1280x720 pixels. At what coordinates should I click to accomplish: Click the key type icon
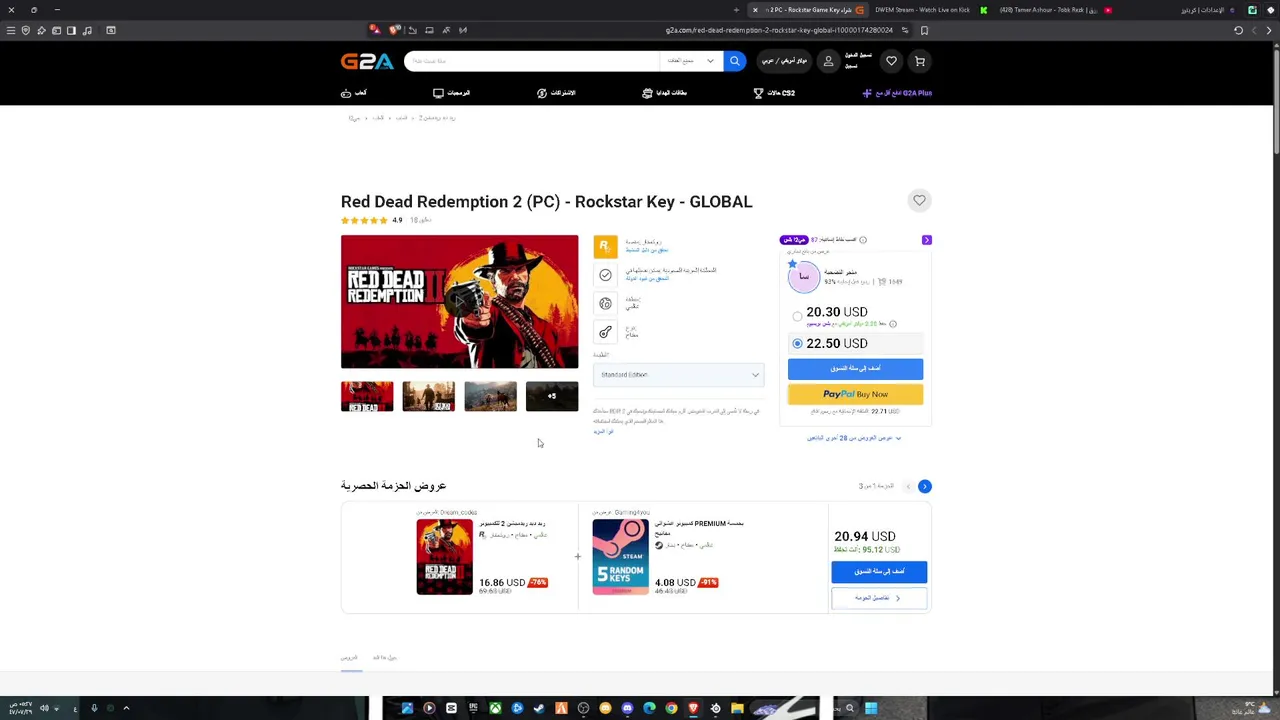pos(605,332)
